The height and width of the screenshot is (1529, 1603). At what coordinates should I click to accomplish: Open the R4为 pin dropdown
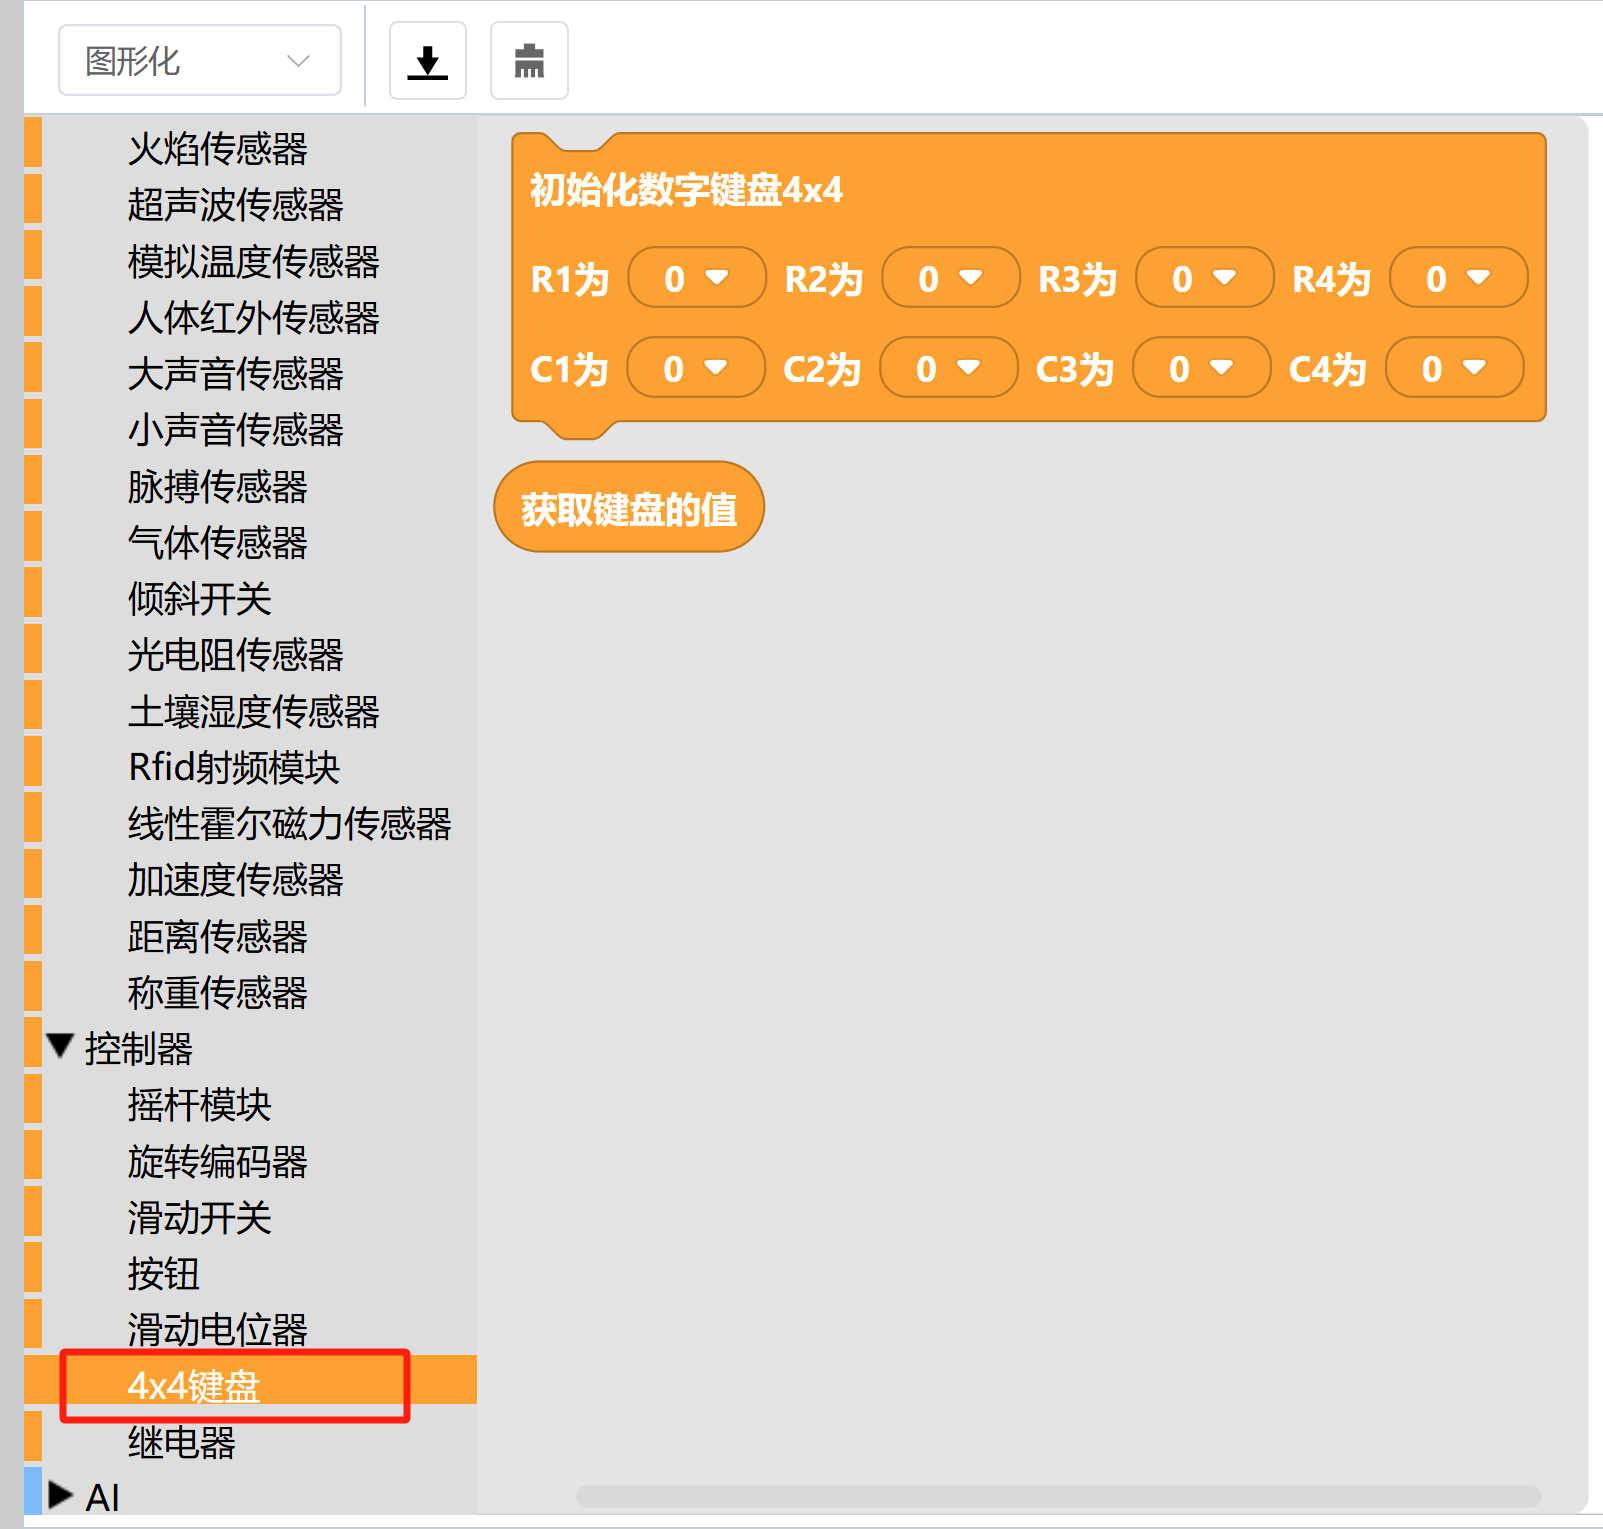click(1458, 278)
